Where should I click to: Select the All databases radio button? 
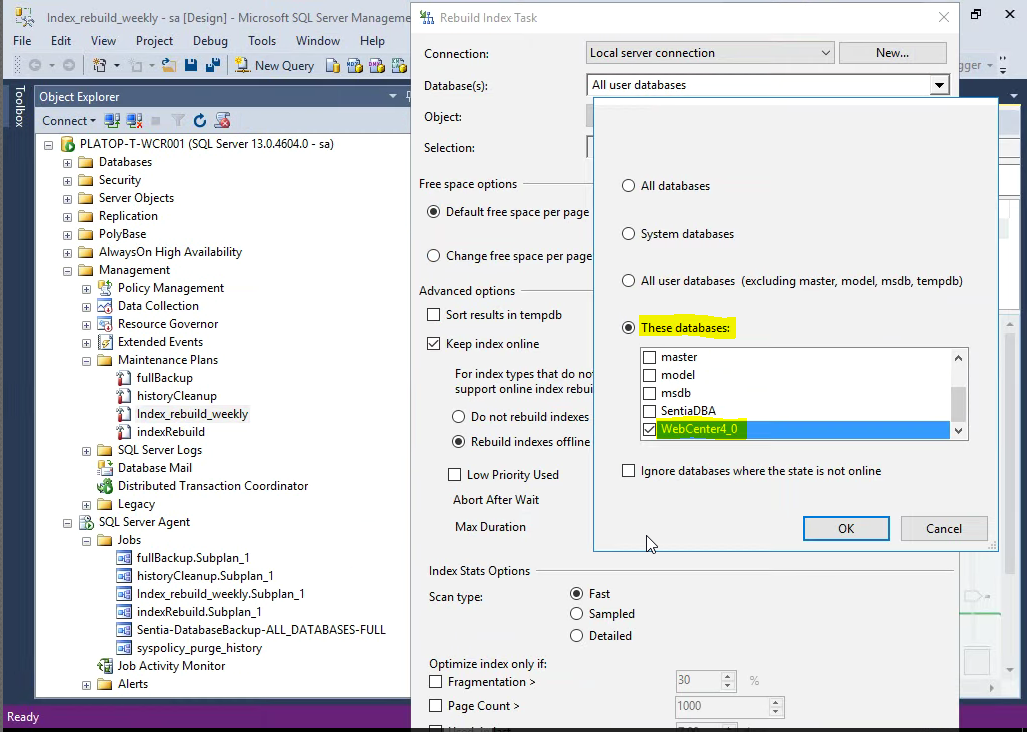click(629, 186)
